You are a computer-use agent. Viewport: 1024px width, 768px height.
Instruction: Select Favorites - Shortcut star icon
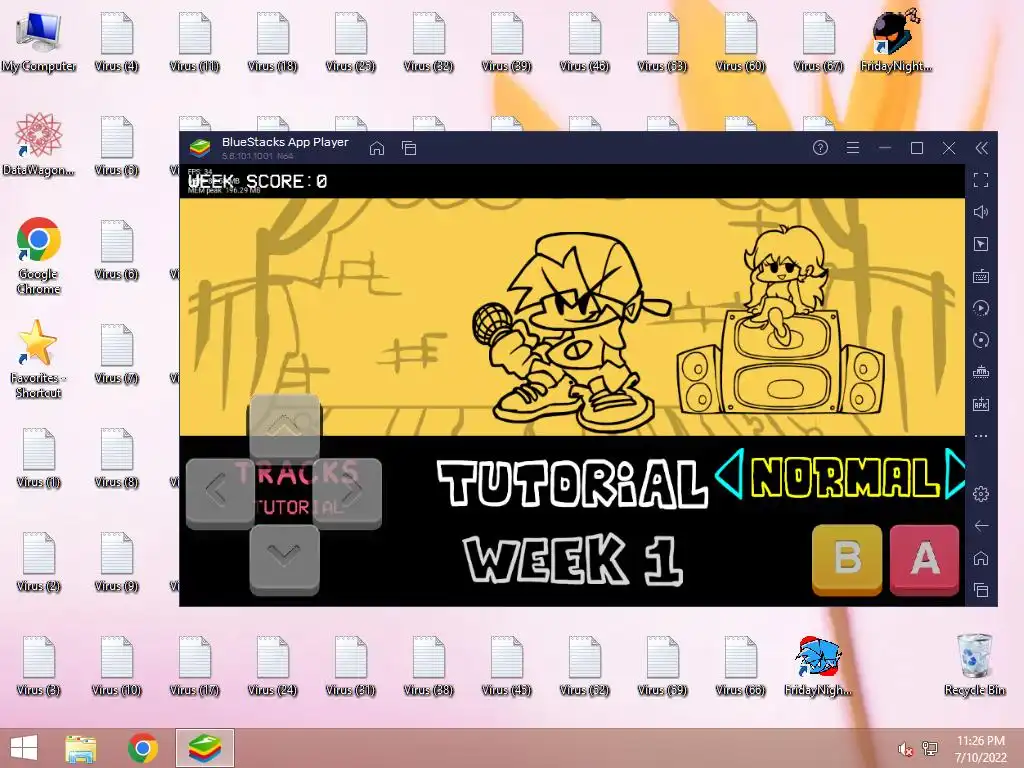click(37, 359)
